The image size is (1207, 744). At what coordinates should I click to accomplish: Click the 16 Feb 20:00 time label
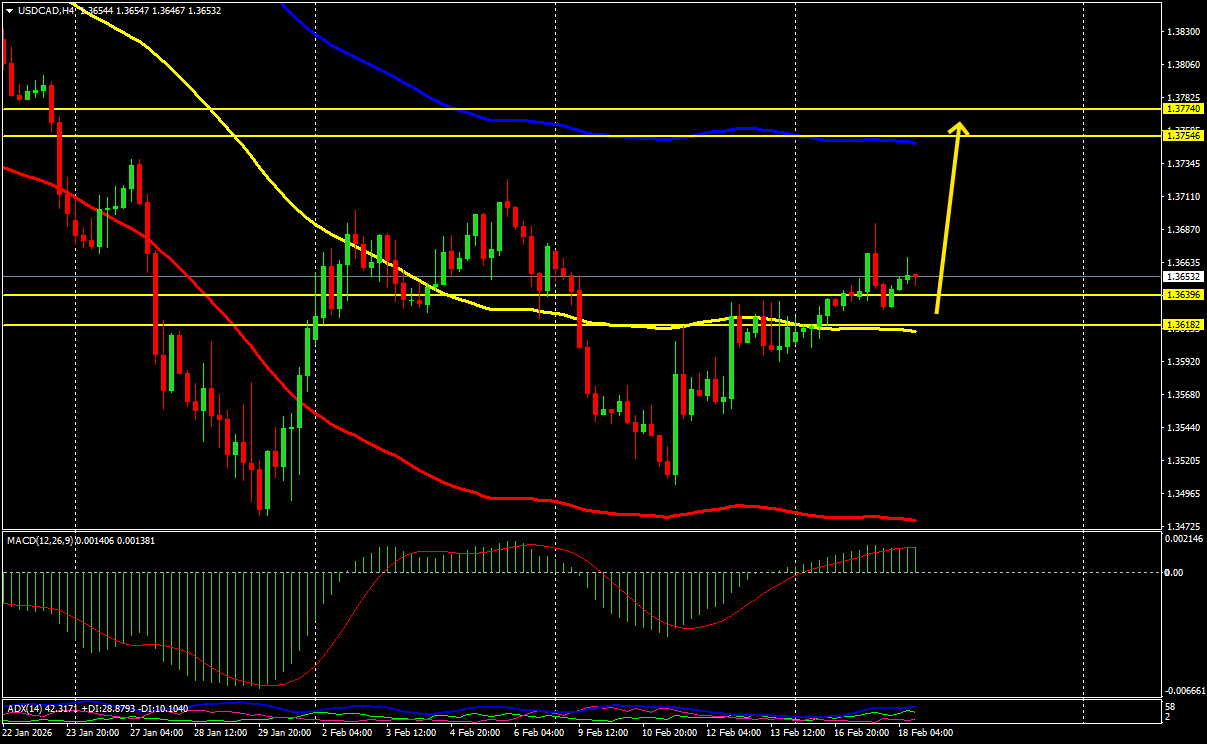[864, 733]
